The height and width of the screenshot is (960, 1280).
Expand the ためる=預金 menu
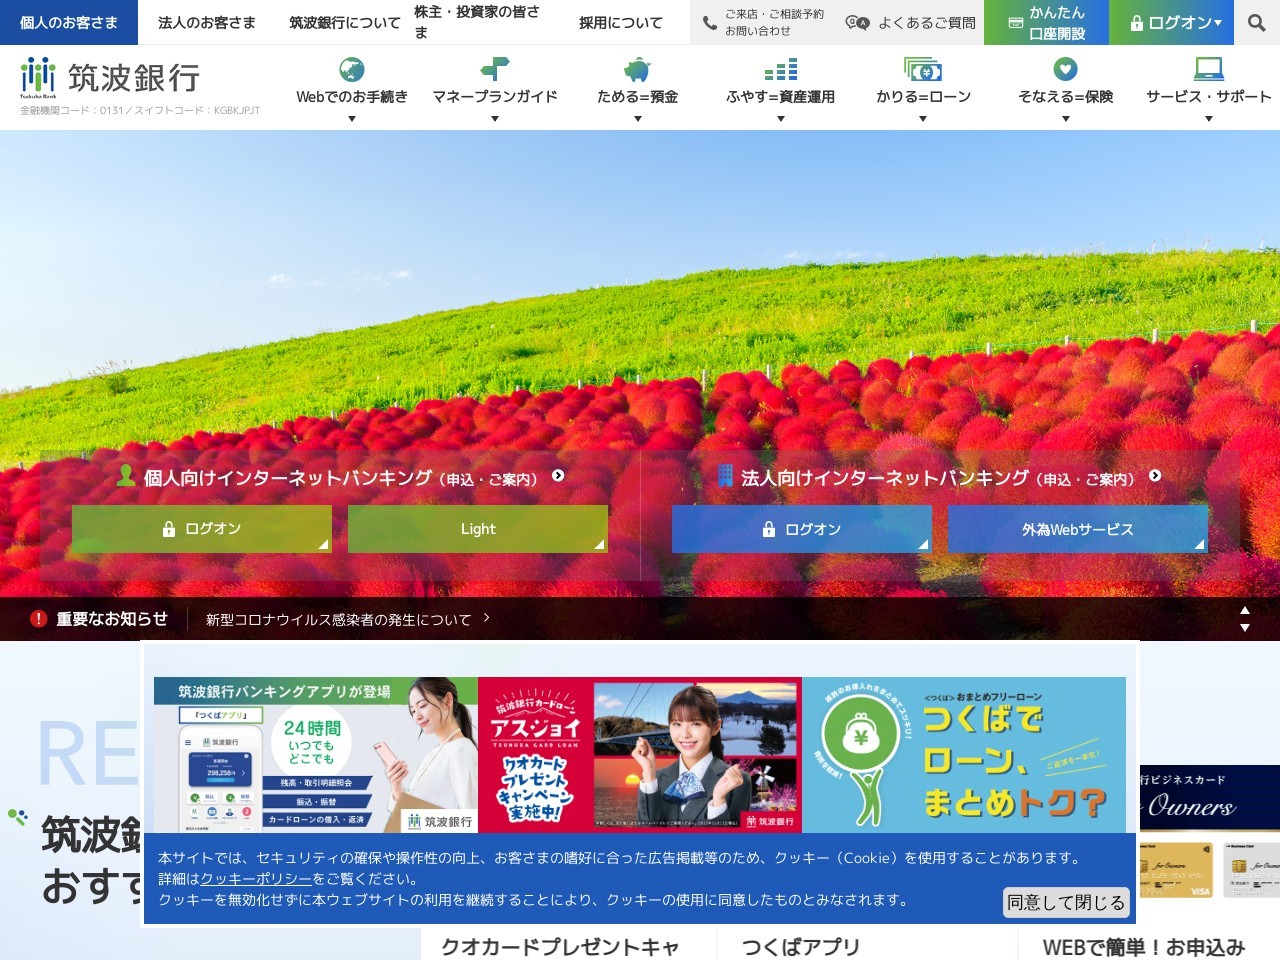coord(638,119)
